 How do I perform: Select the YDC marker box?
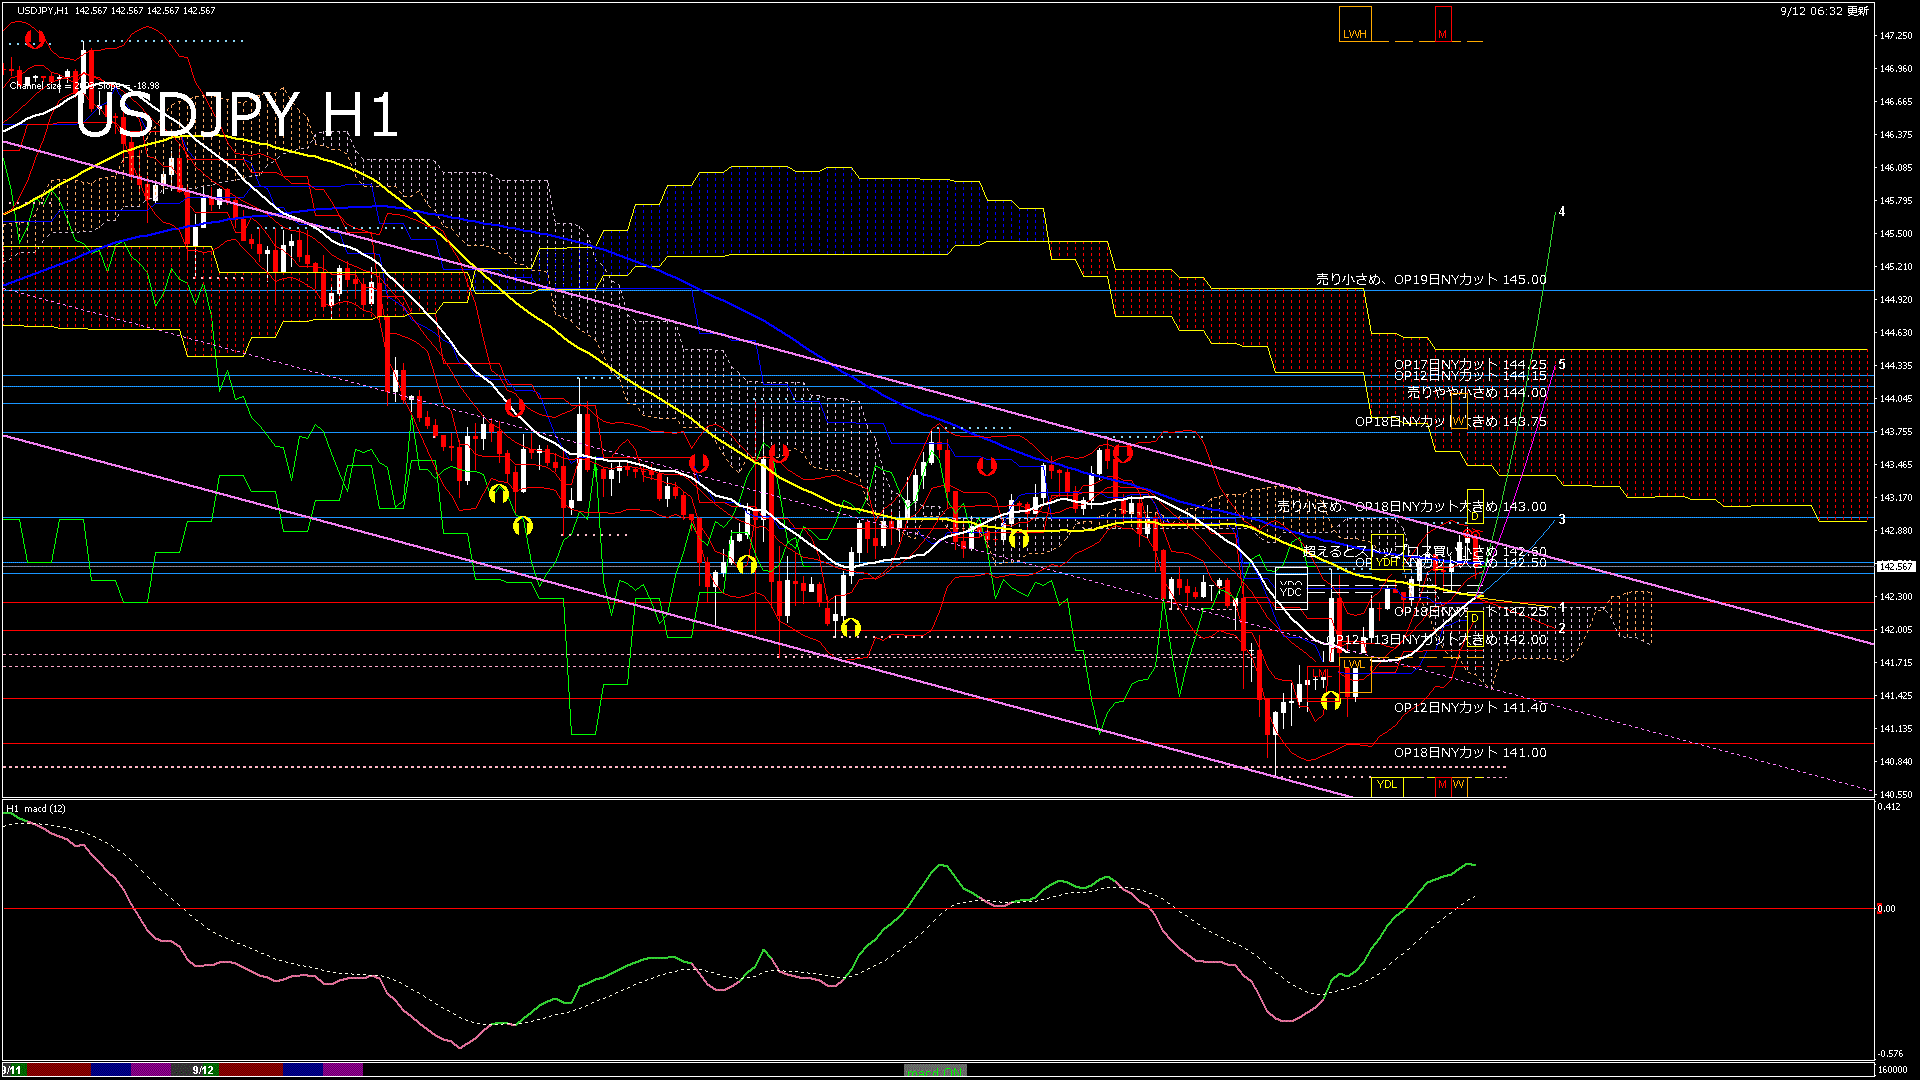(1291, 588)
